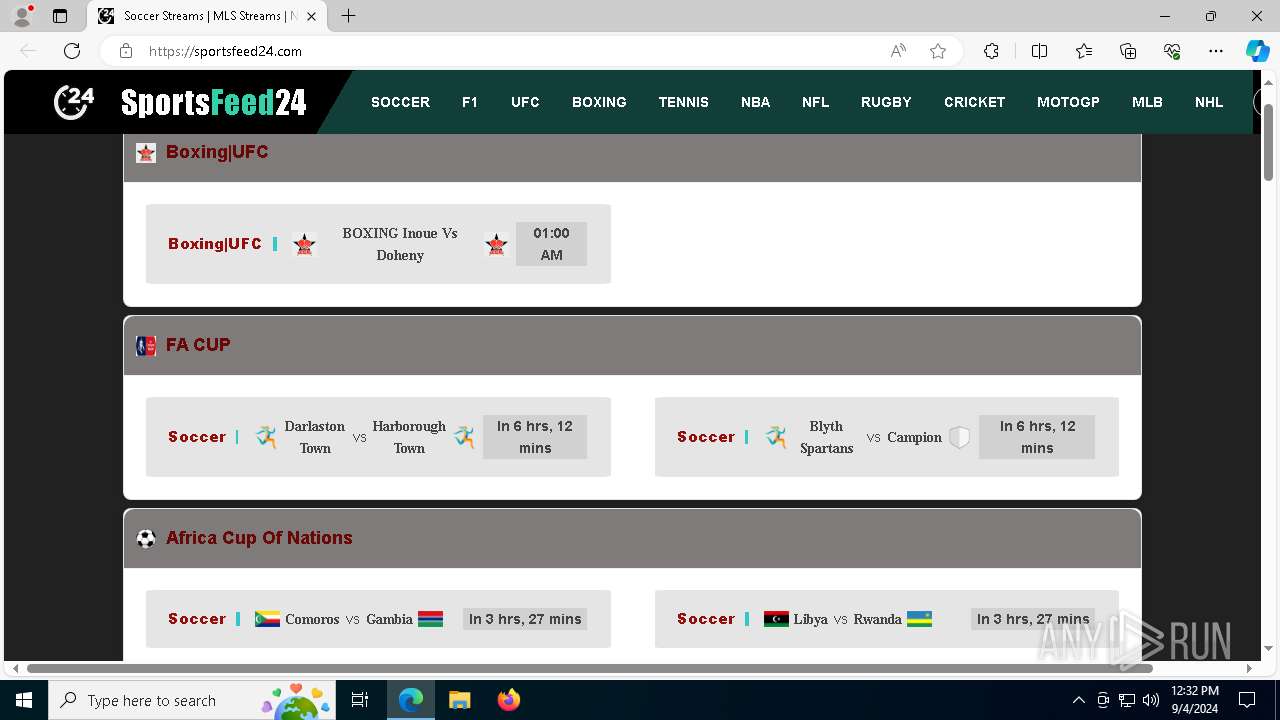
Task: Show hidden system tray icons
Action: point(1078,700)
